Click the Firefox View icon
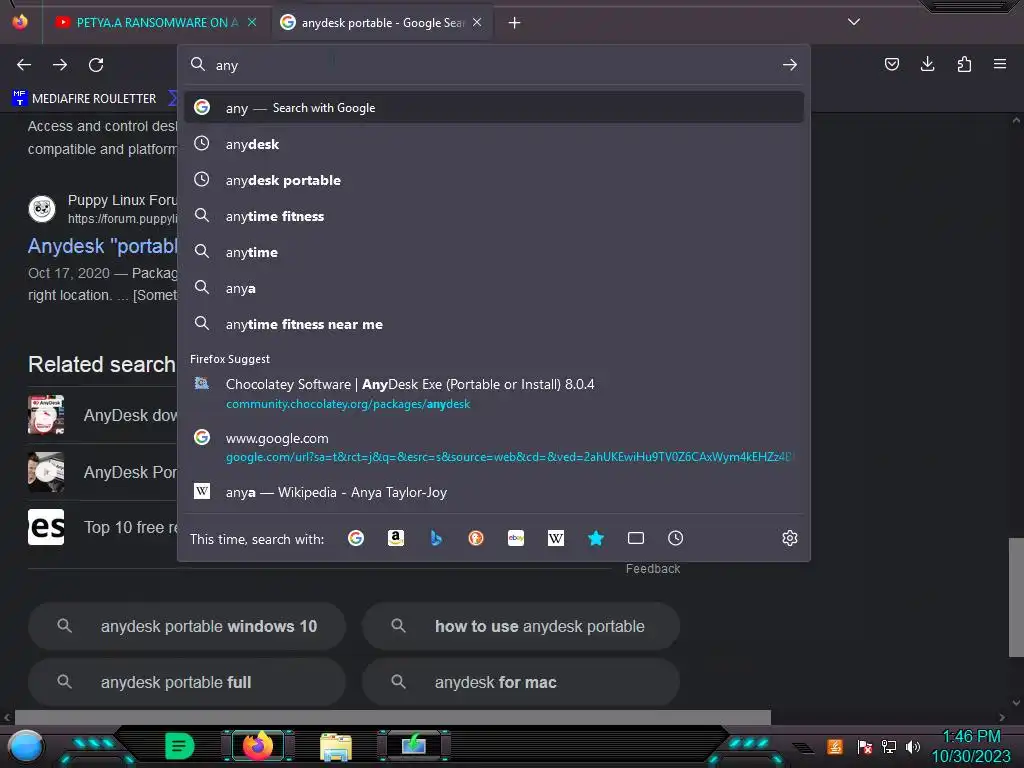The height and width of the screenshot is (768, 1024). tap(20, 22)
